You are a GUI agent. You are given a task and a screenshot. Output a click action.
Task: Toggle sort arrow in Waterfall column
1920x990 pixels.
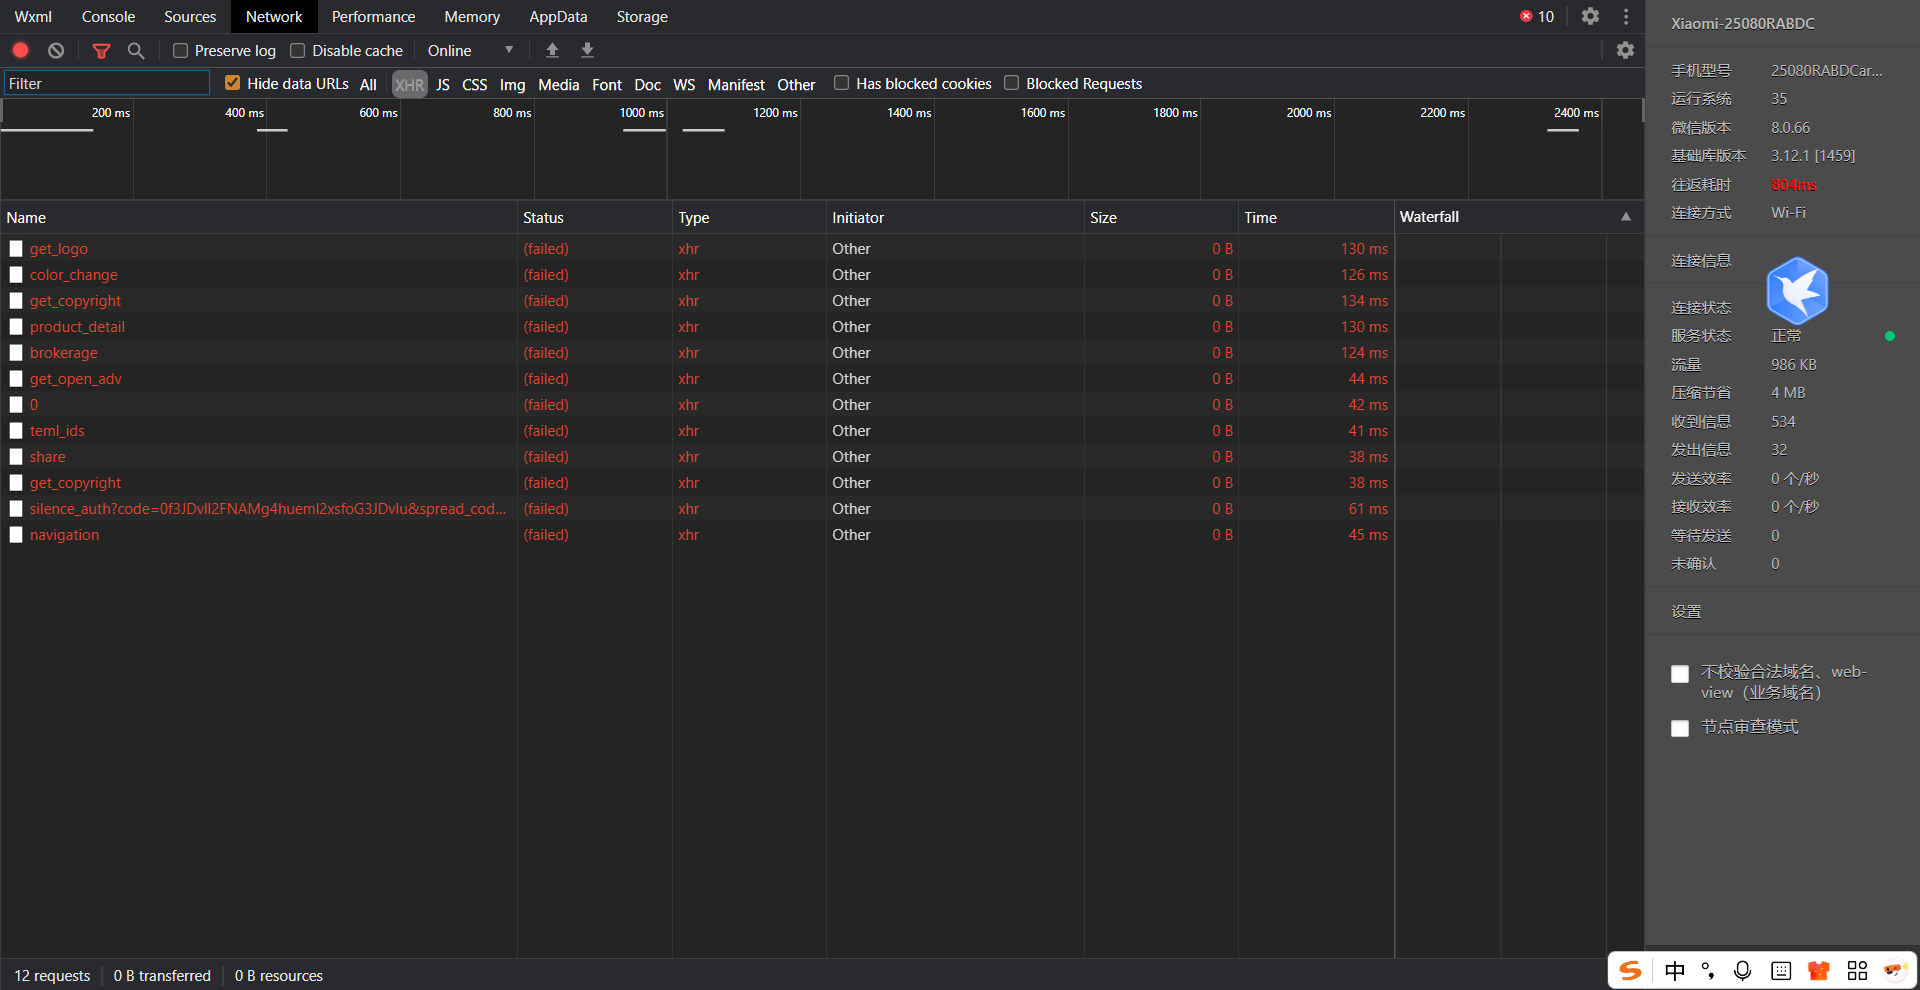[x=1626, y=217]
